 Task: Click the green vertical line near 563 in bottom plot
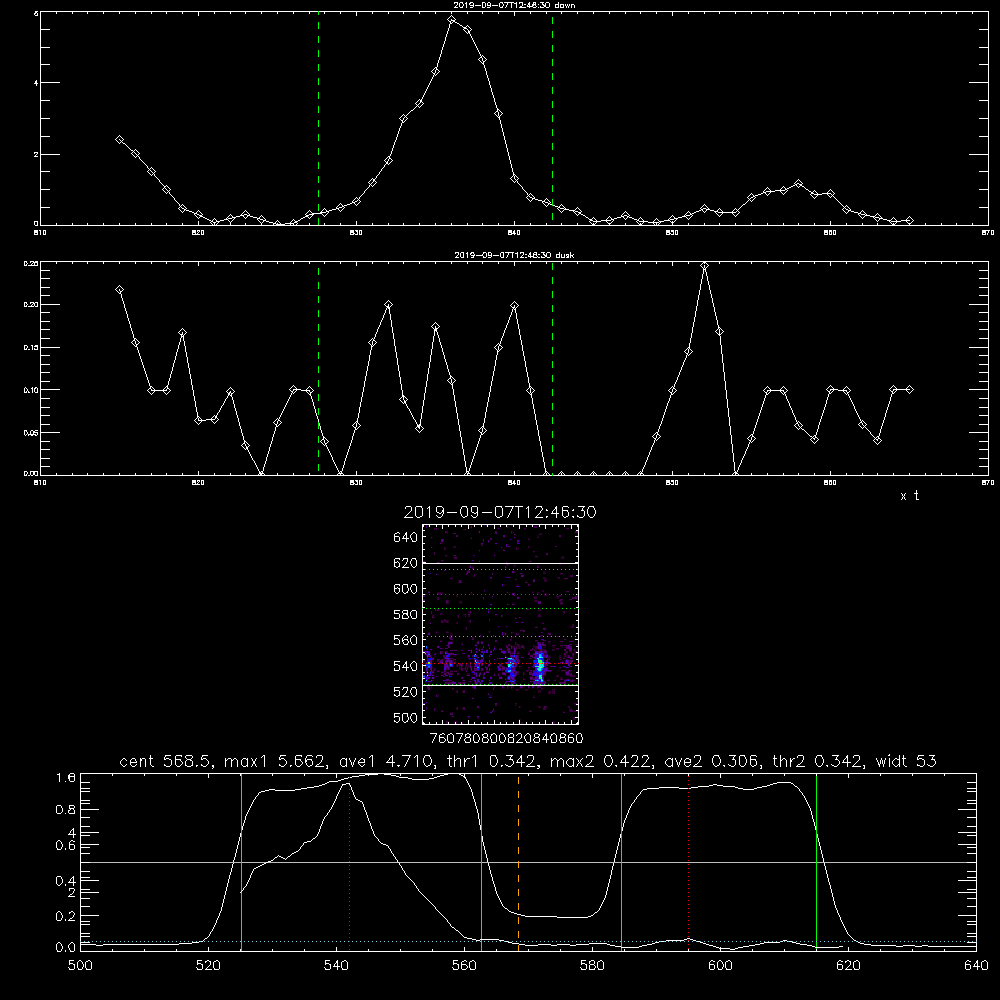click(482, 862)
